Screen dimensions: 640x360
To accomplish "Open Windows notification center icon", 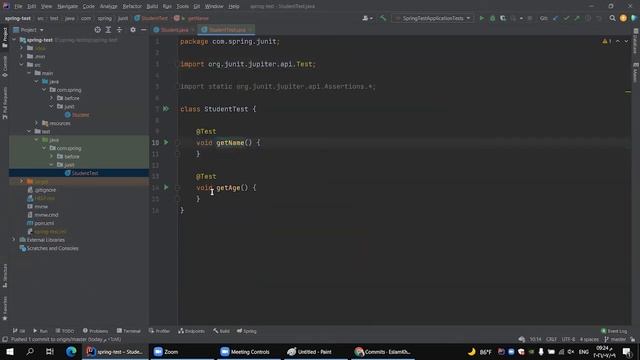I will pyautogui.click(x=627, y=352).
